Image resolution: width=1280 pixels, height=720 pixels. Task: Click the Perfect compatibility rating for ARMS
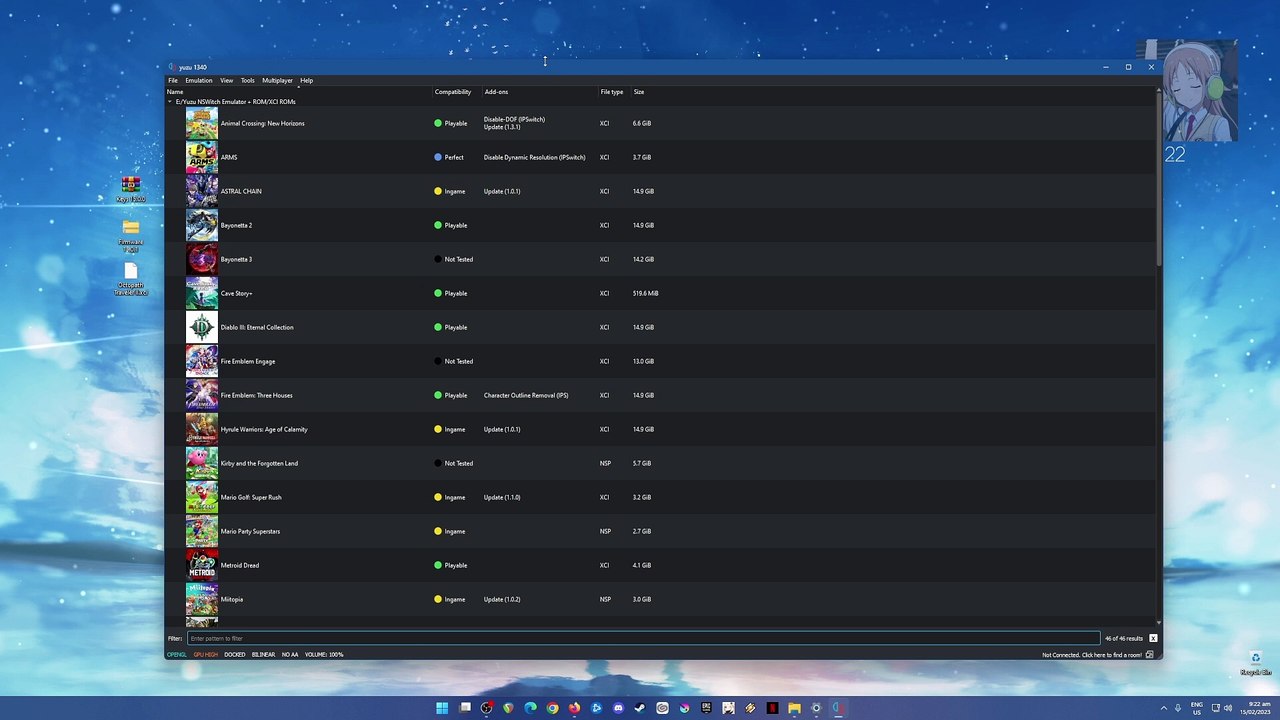pos(449,158)
